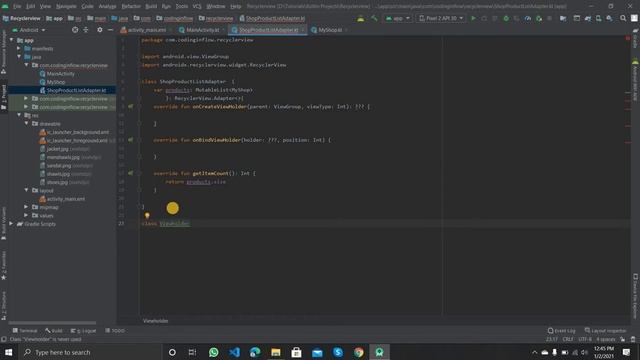This screenshot has height=360, width=640.
Task: Open the TODO tool window
Action: [x=115, y=331]
